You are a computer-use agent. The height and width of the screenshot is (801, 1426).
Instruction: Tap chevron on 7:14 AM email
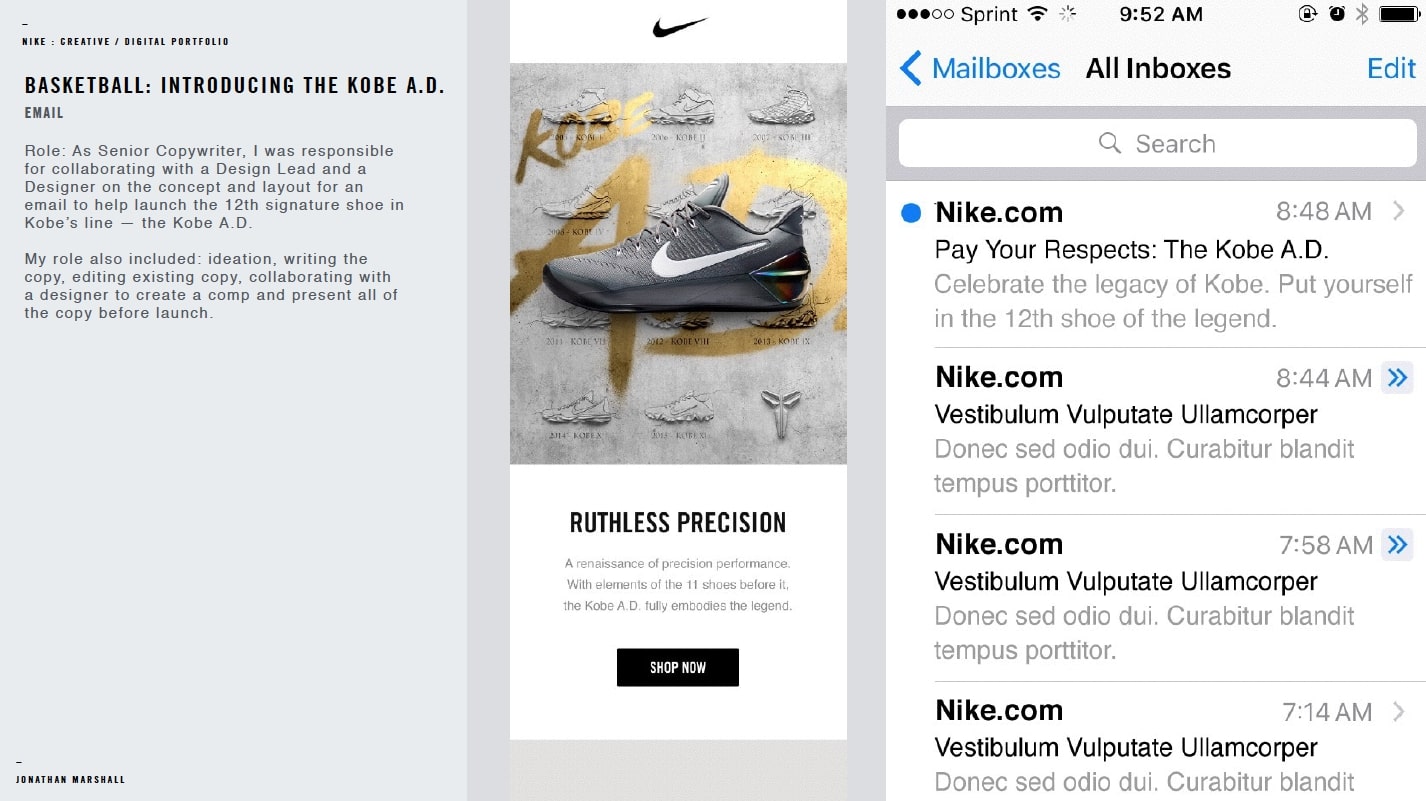click(1399, 711)
